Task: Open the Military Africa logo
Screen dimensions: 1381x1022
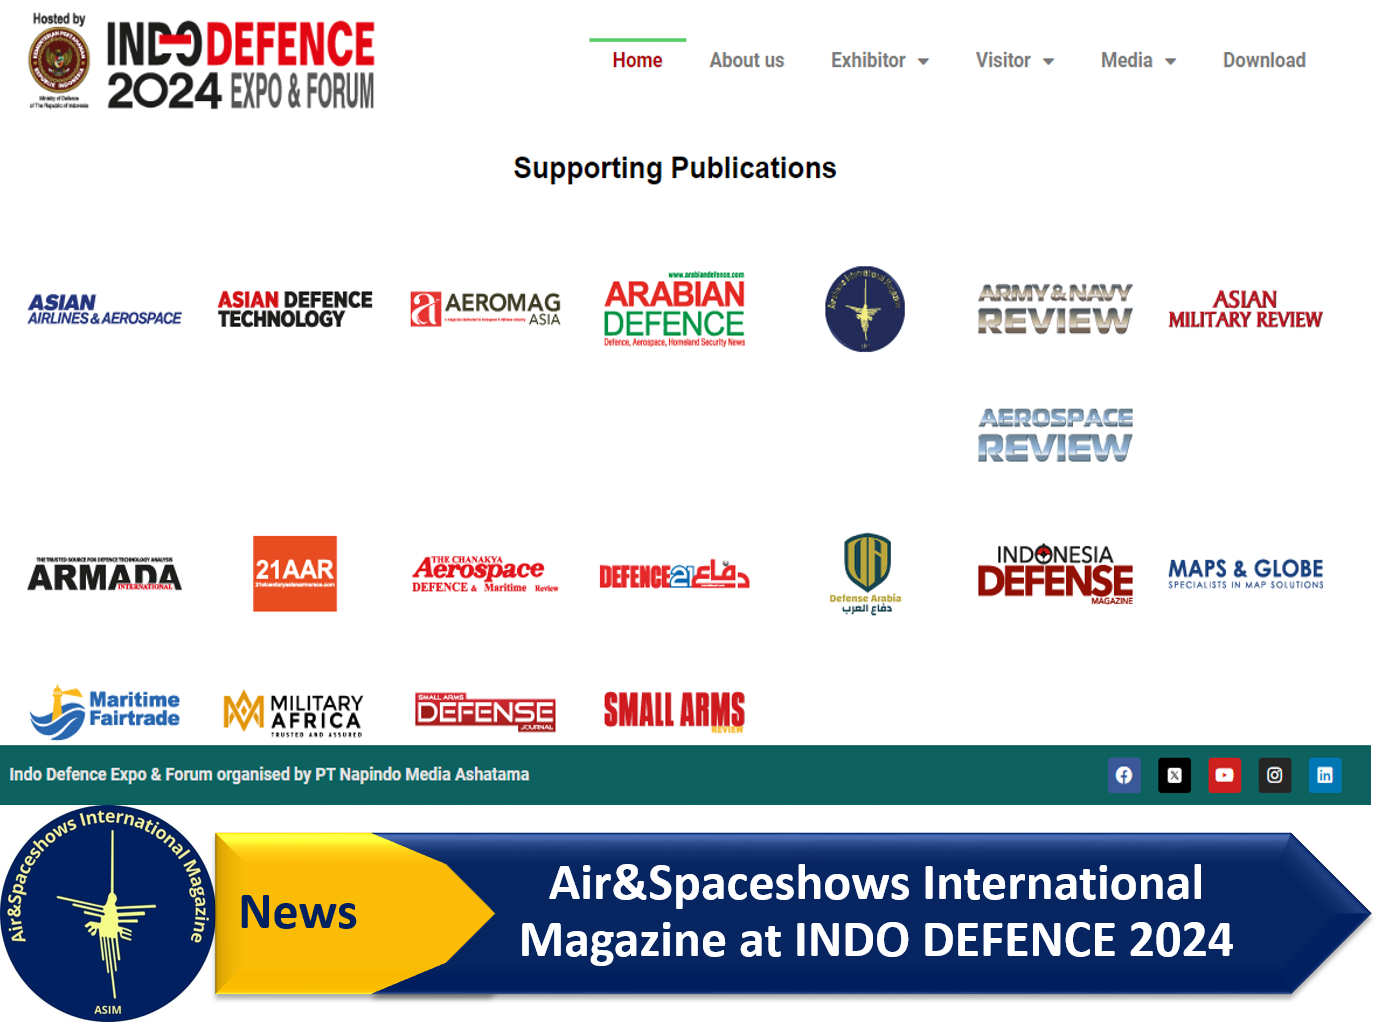Action: (293, 714)
